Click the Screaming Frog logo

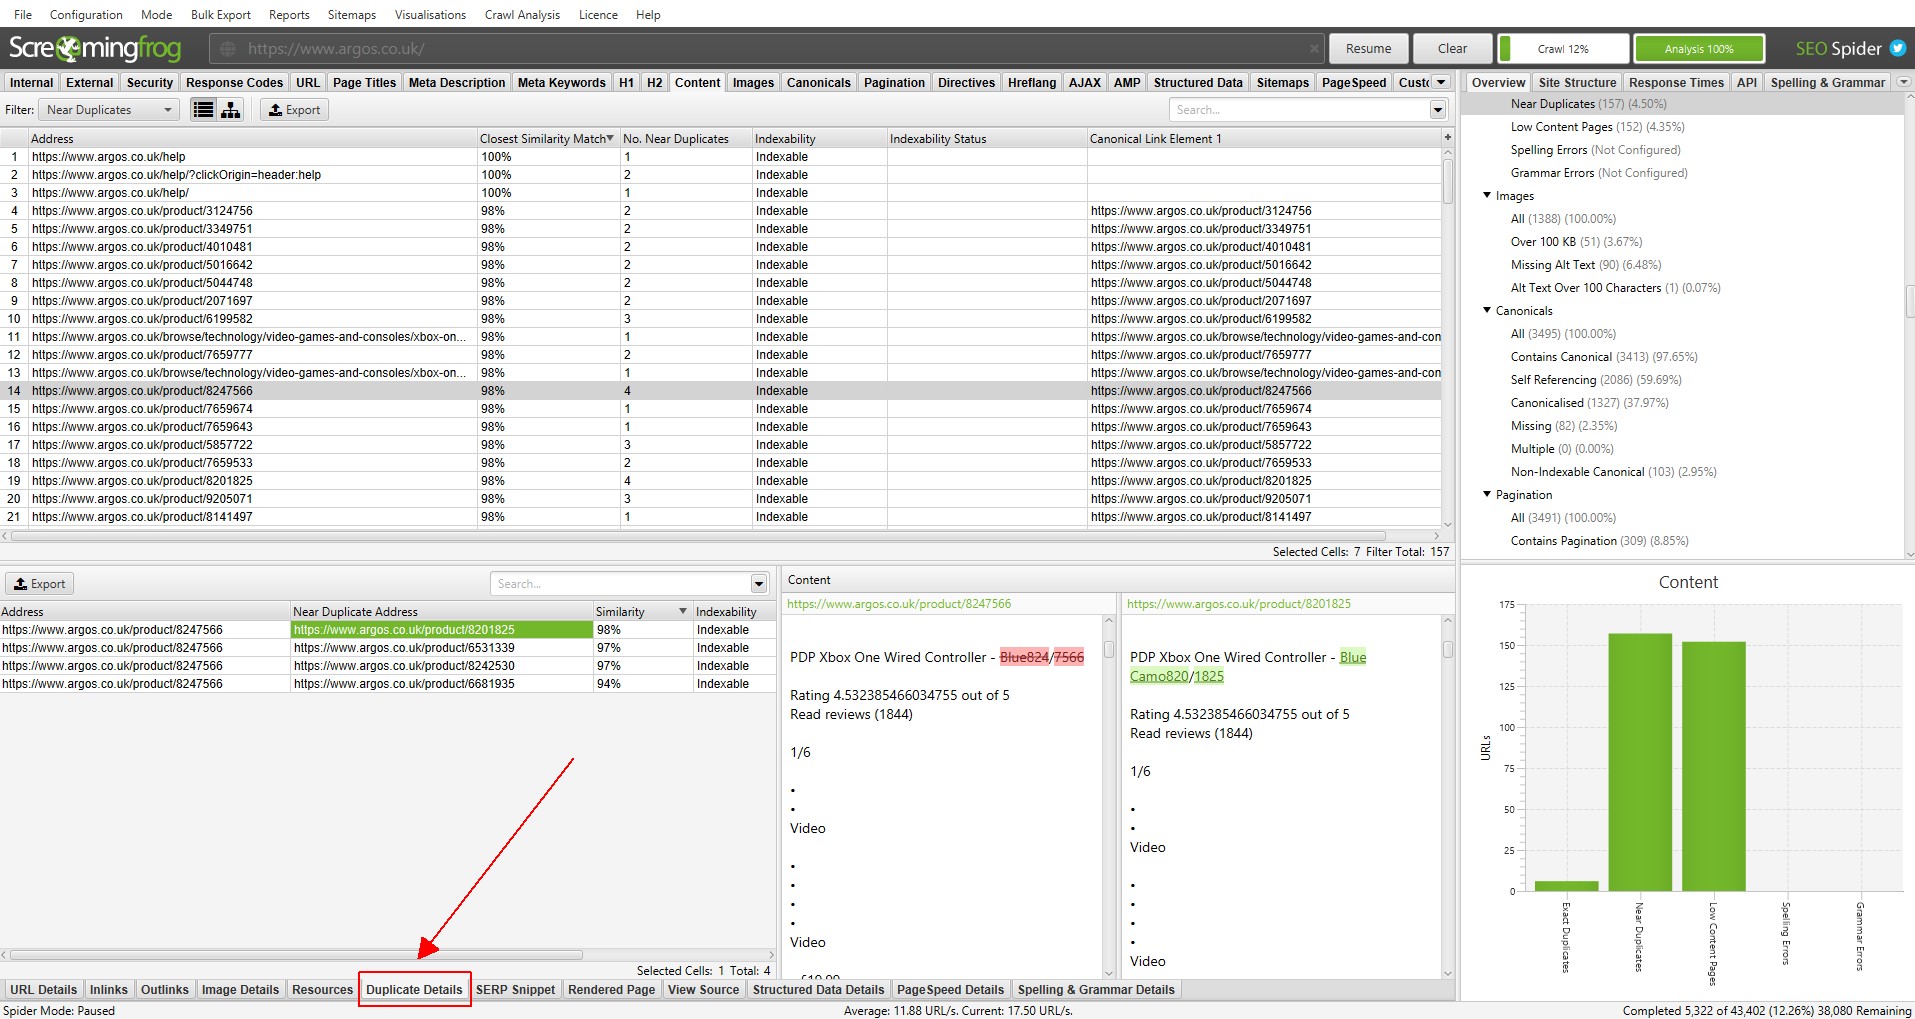pyautogui.click(x=93, y=48)
